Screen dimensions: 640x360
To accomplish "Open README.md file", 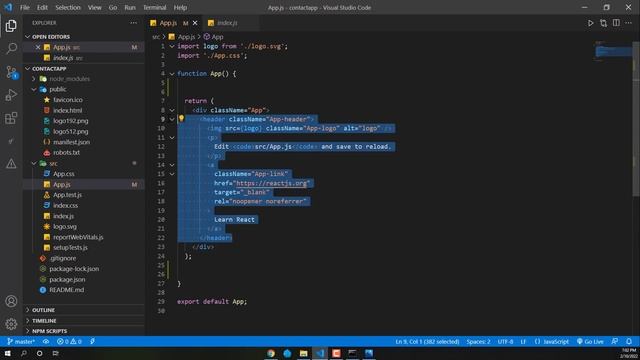I will (67, 290).
